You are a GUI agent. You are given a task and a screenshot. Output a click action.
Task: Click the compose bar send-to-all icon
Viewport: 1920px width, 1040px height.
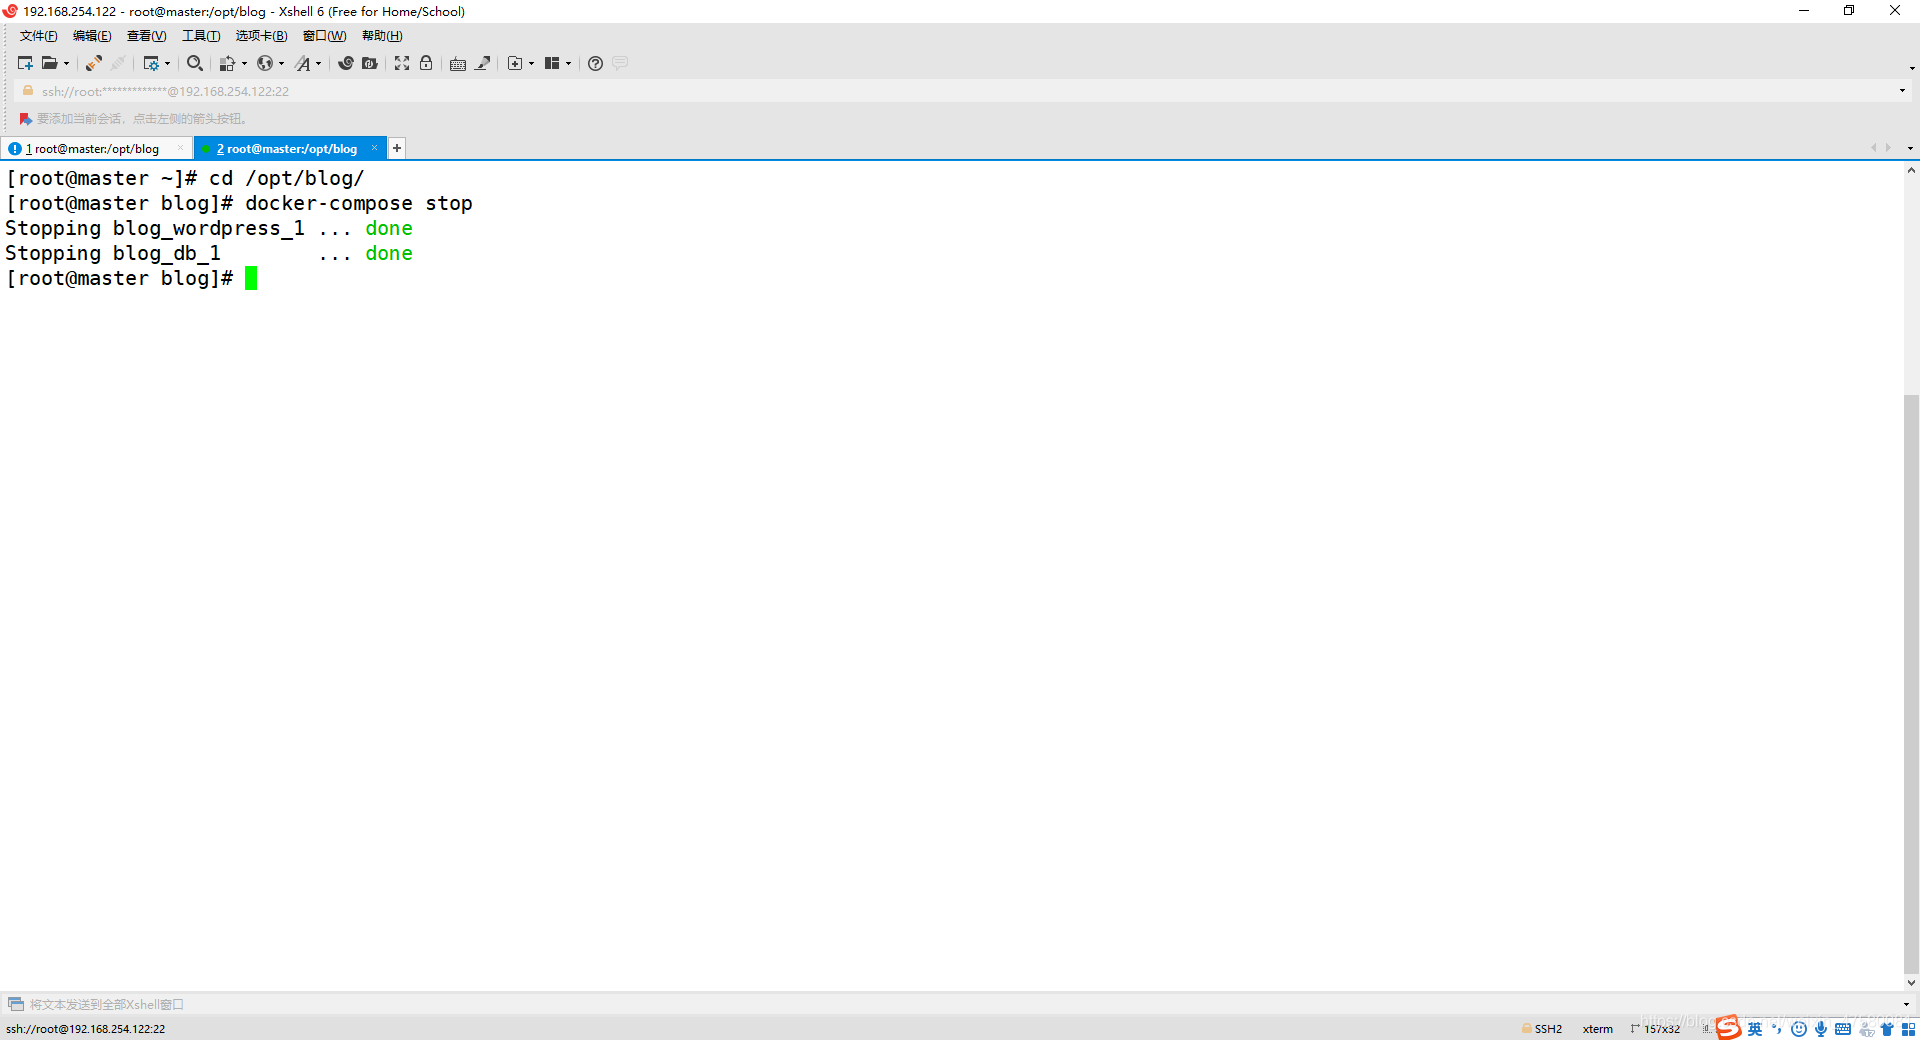click(x=16, y=1005)
